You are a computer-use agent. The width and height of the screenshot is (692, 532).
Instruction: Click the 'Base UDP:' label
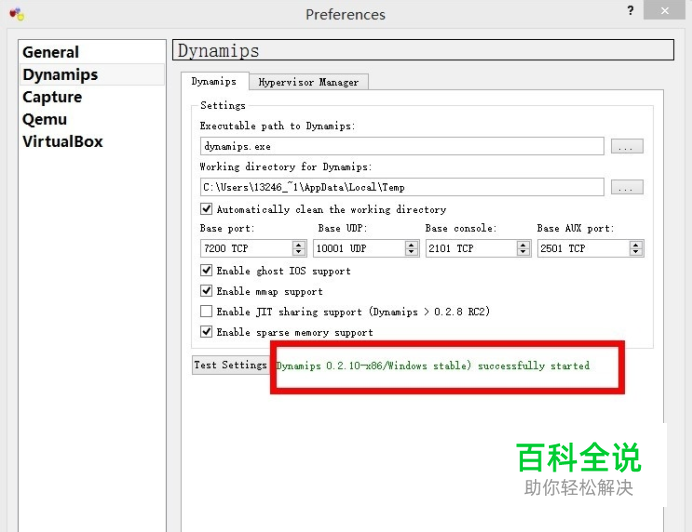(x=342, y=228)
